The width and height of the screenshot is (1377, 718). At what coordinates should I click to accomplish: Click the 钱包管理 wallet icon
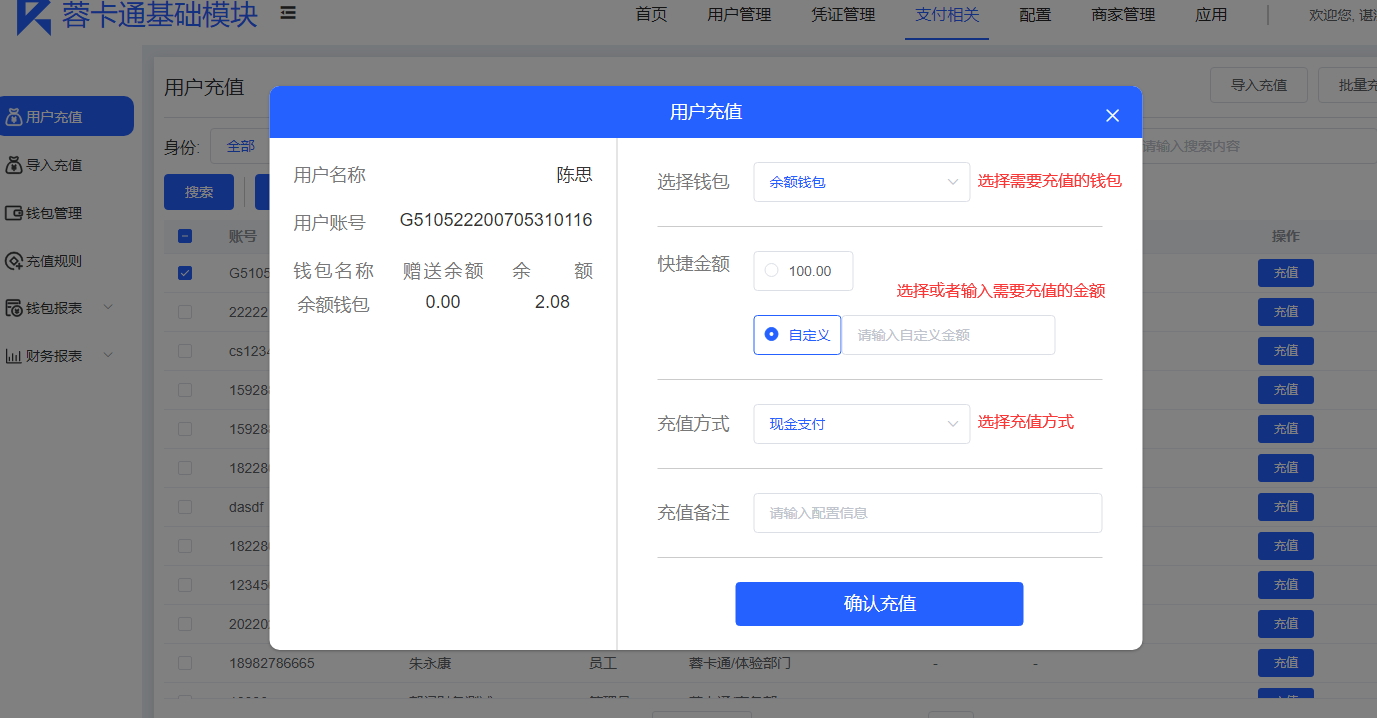[14, 213]
